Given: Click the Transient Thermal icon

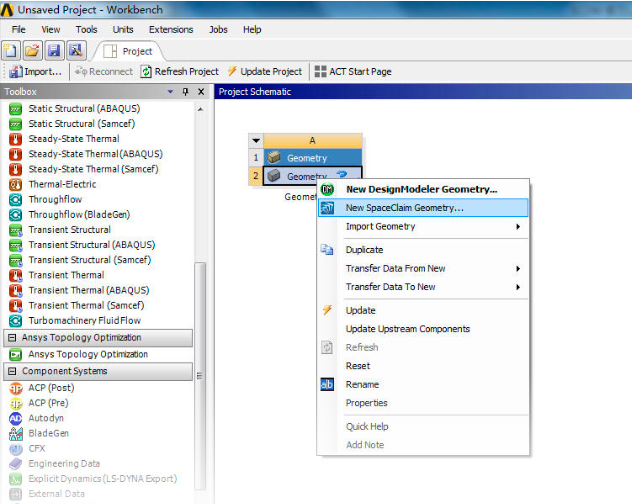Looking at the screenshot, I should [15, 275].
